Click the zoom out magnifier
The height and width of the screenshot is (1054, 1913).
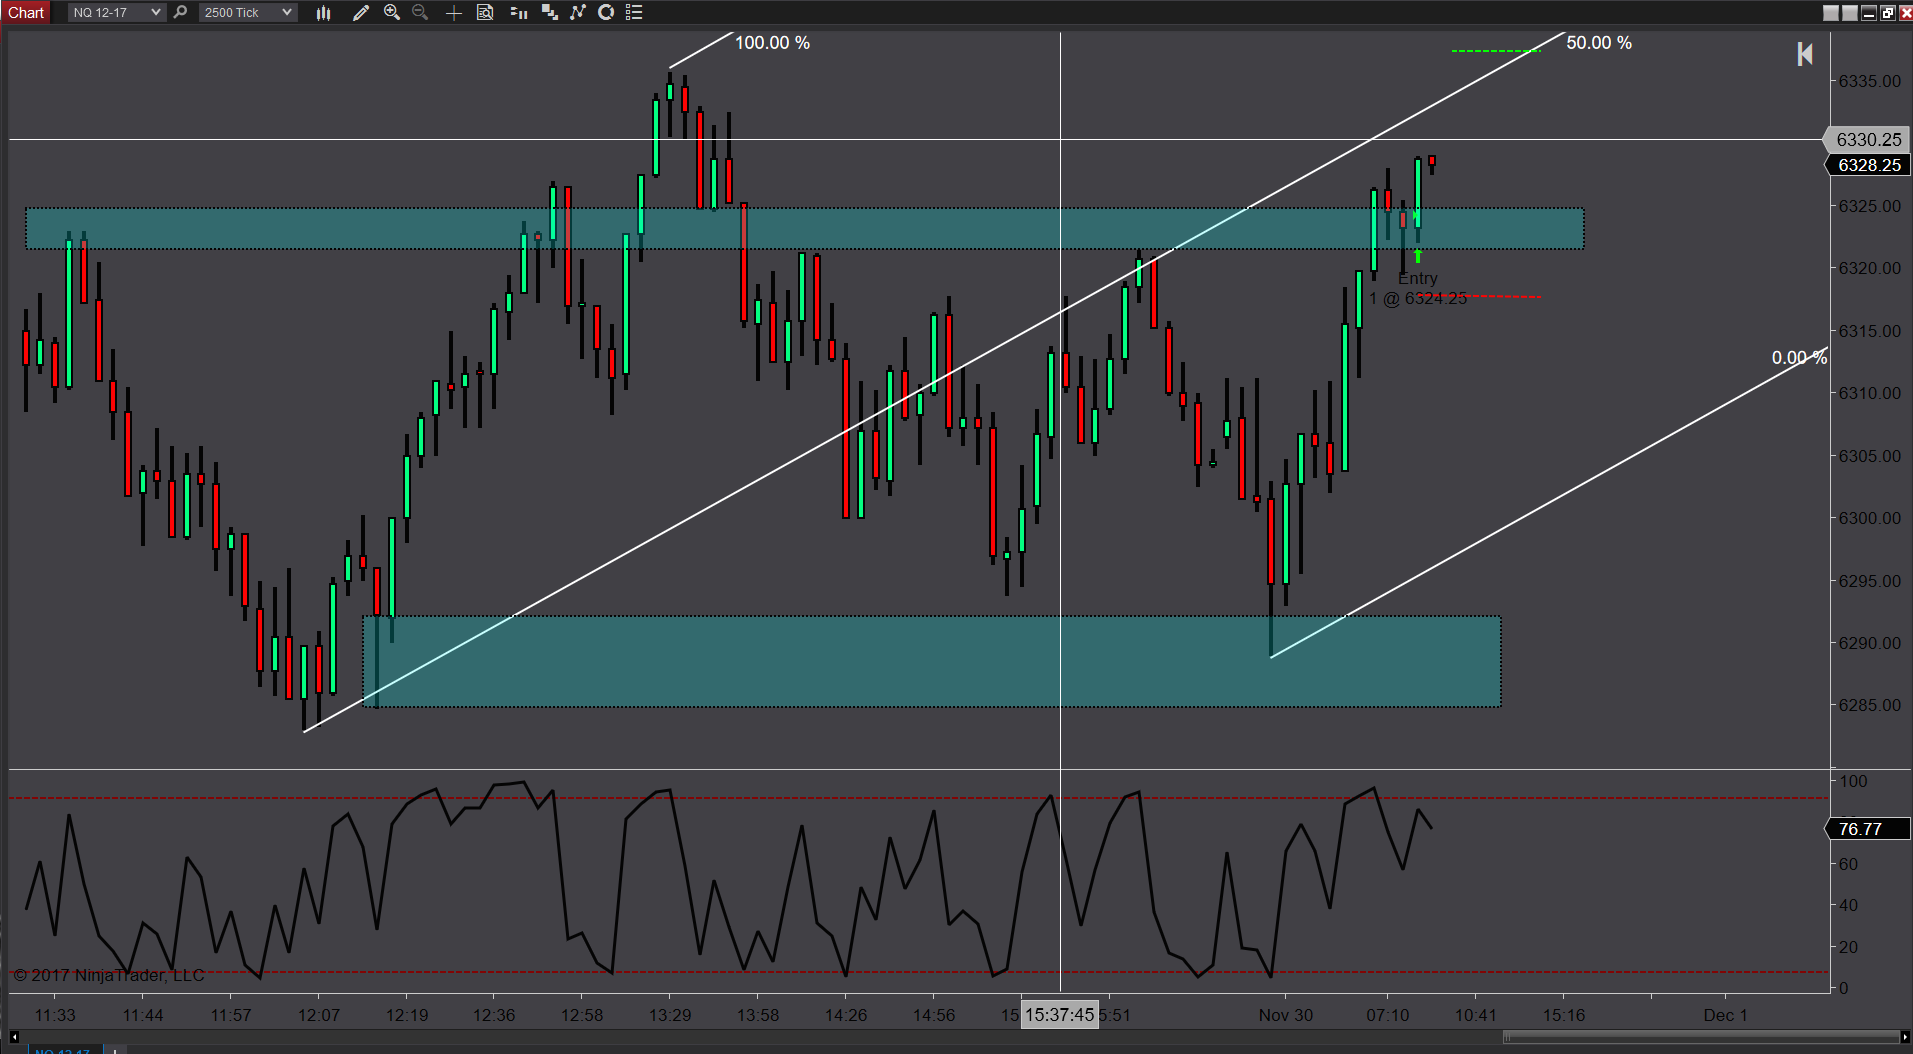420,12
